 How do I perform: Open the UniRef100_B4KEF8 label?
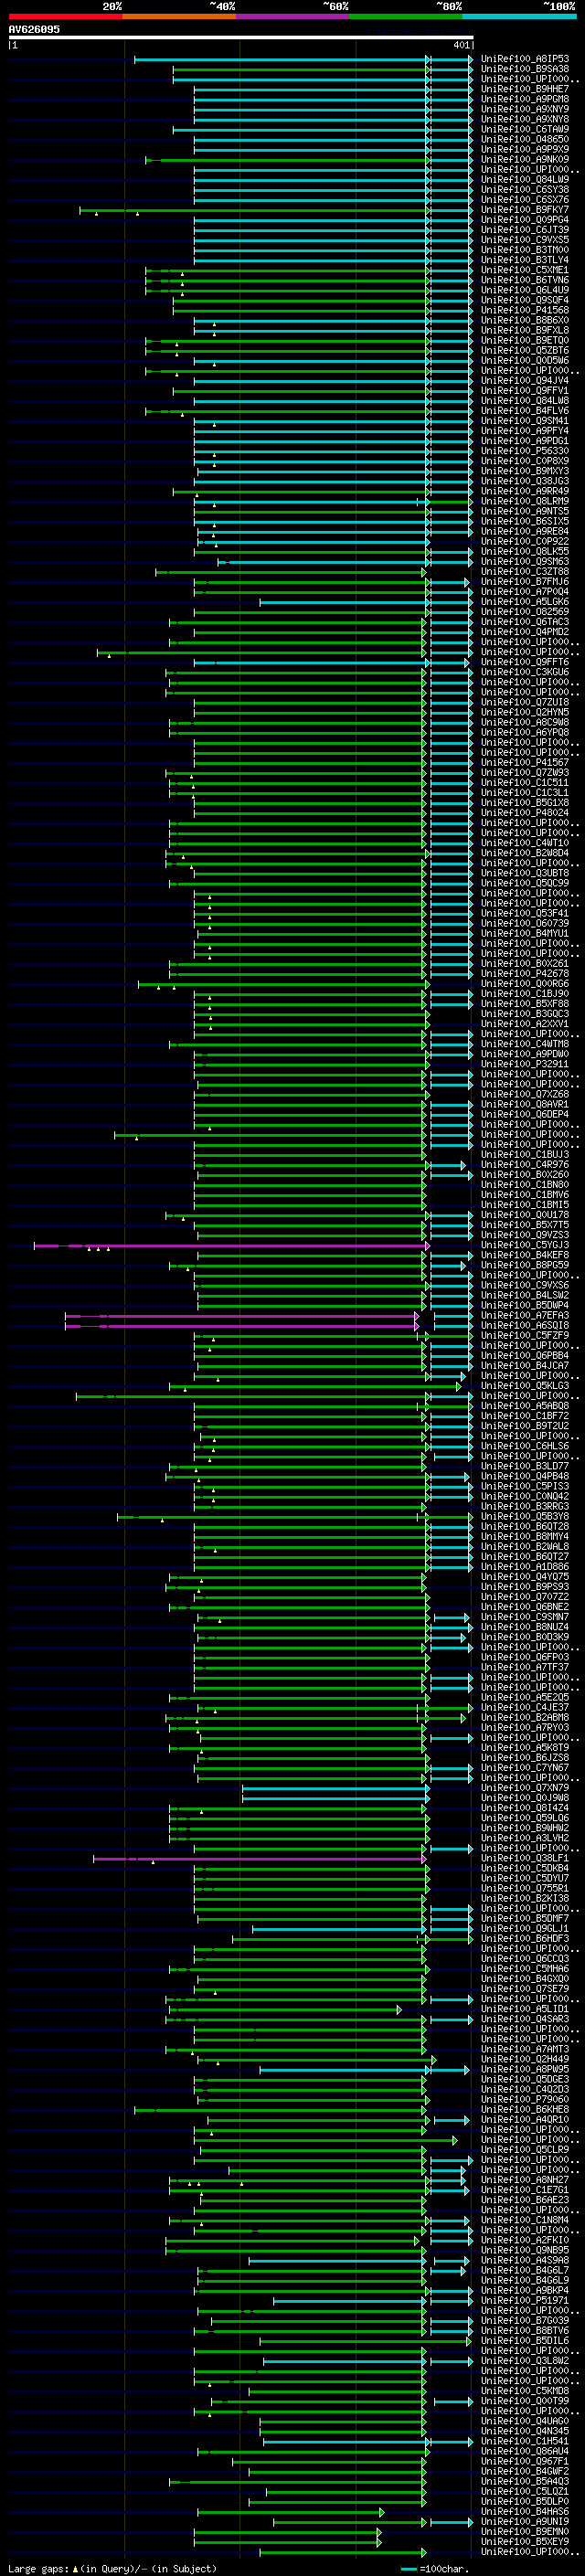(524, 1255)
